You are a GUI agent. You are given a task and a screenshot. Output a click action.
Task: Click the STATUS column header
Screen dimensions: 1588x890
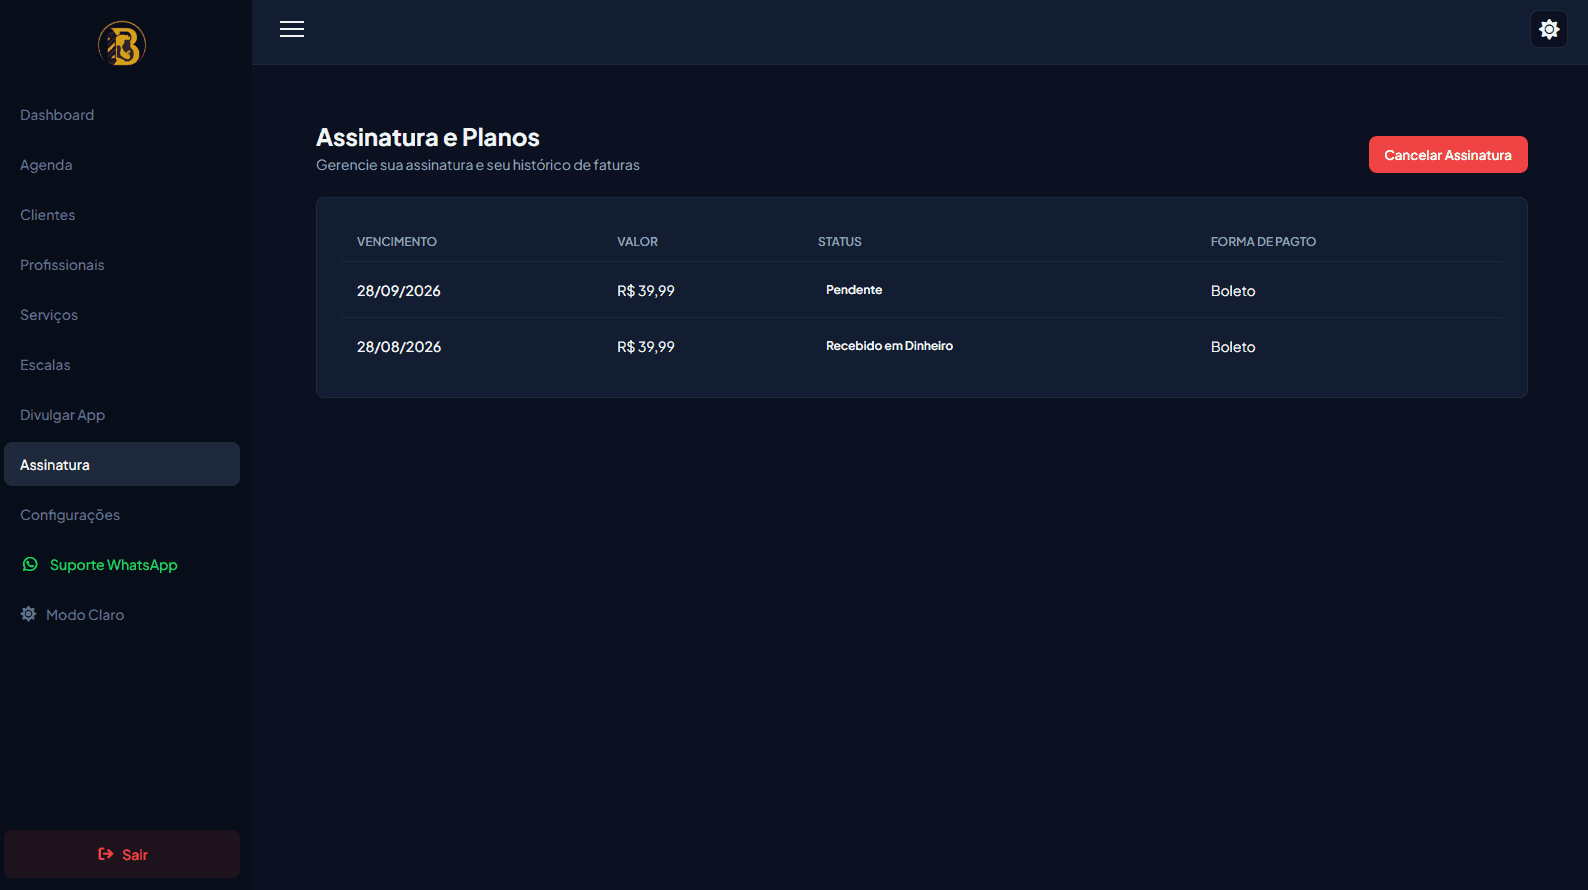(x=839, y=242)
